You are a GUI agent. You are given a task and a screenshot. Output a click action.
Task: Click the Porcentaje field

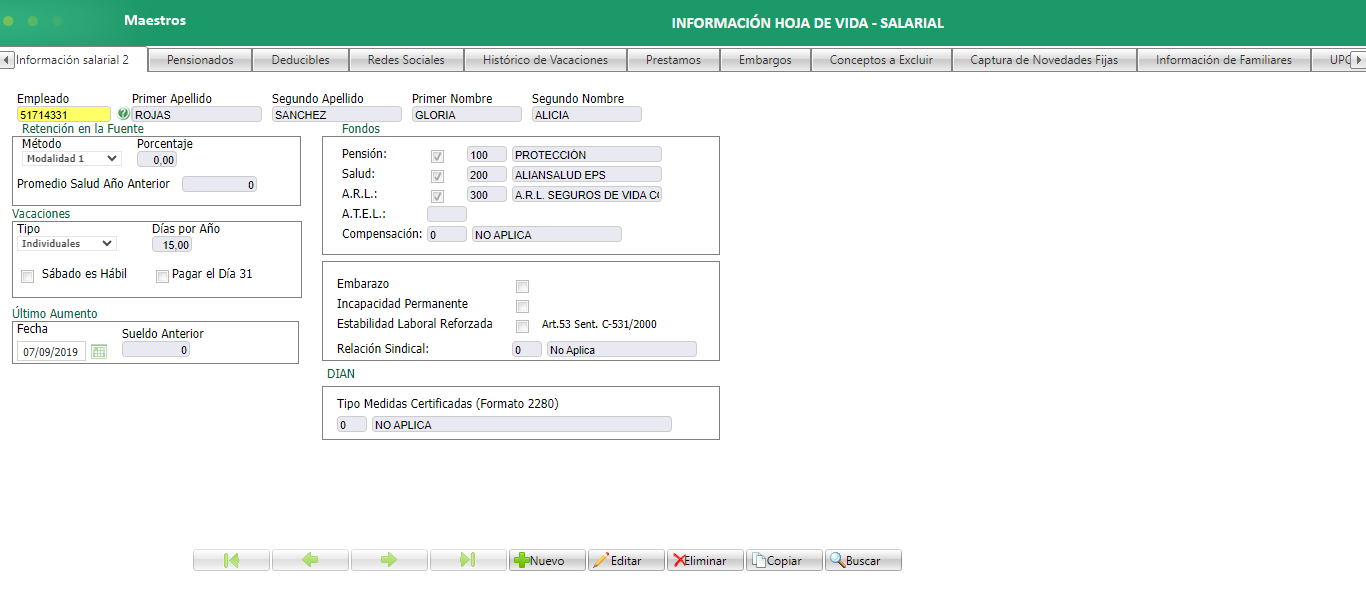[157, 160]
